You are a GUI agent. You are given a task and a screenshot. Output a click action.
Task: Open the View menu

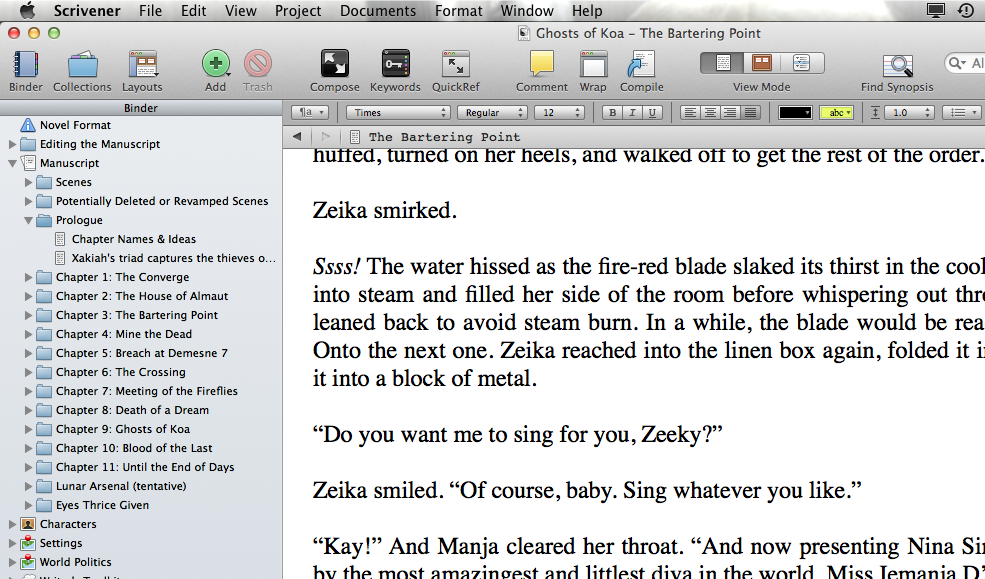241,11
